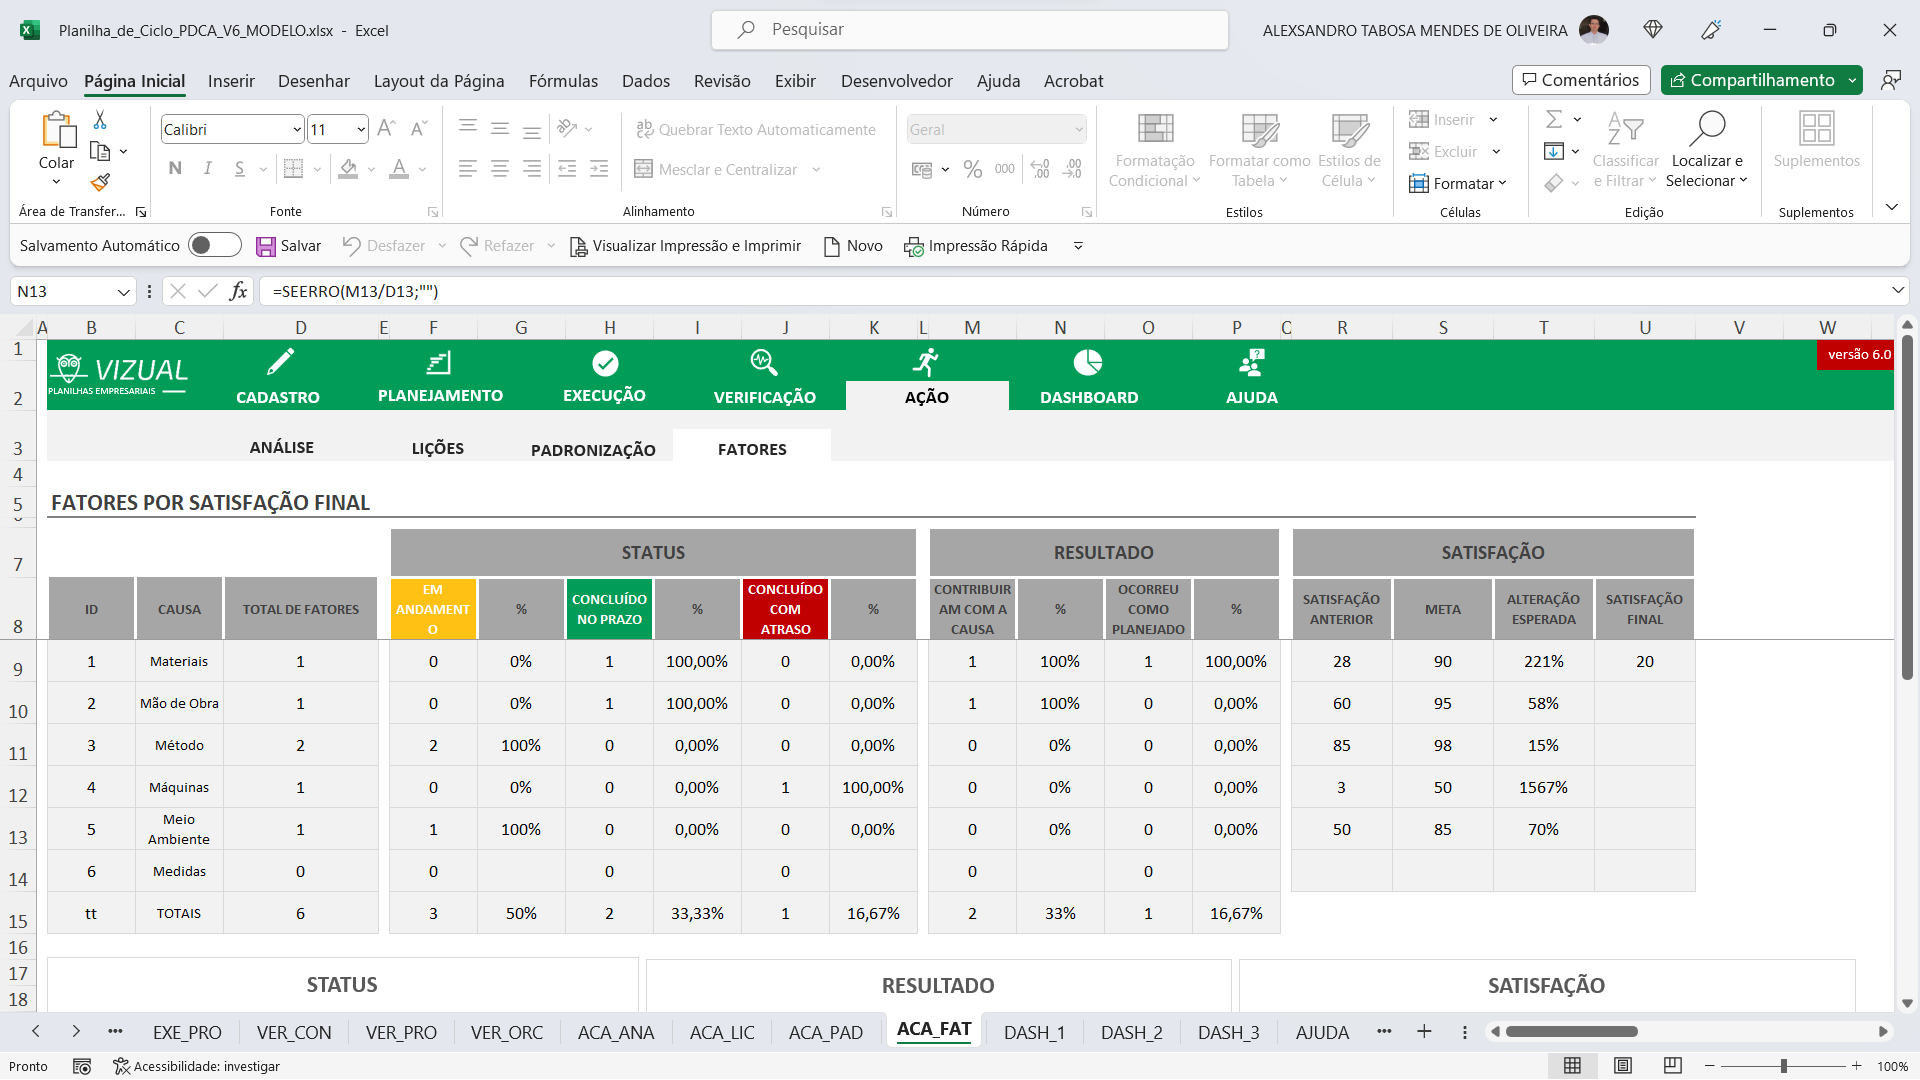Click the zoom slider handle
This screenshot has height=1080, width=1920.
tap(1783, 1066)
